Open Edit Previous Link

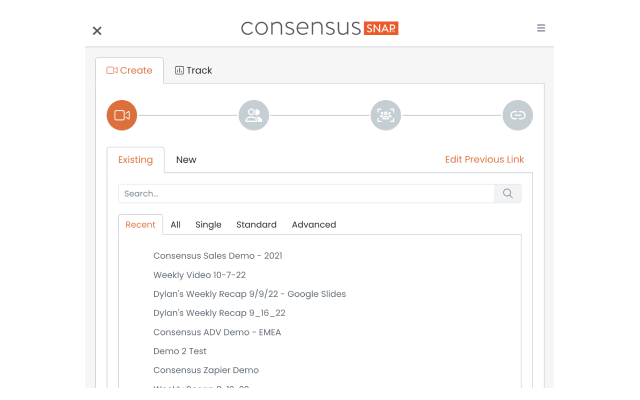(484, 159)
